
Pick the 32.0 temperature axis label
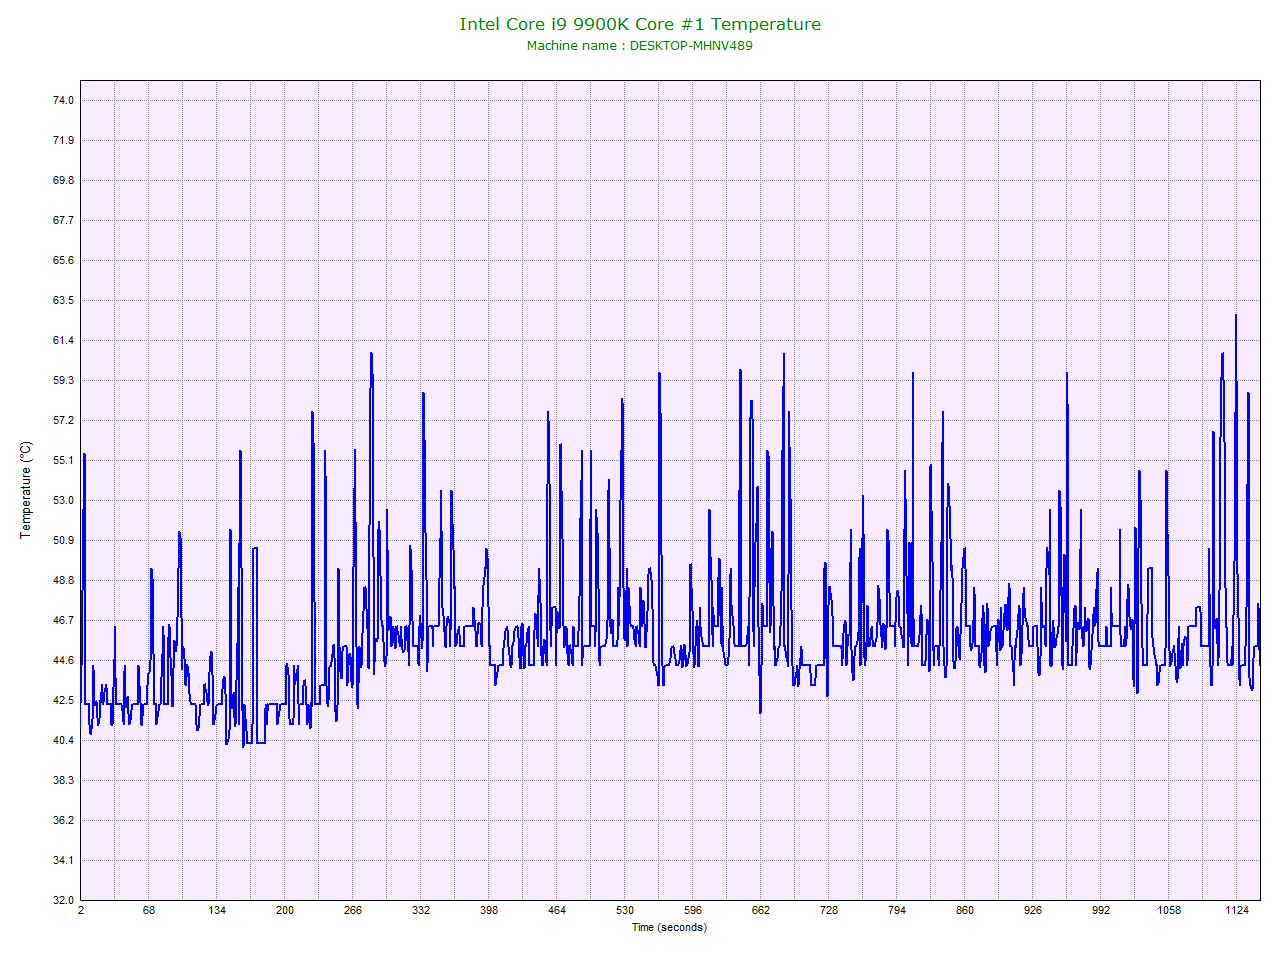(x=63, y=900)
